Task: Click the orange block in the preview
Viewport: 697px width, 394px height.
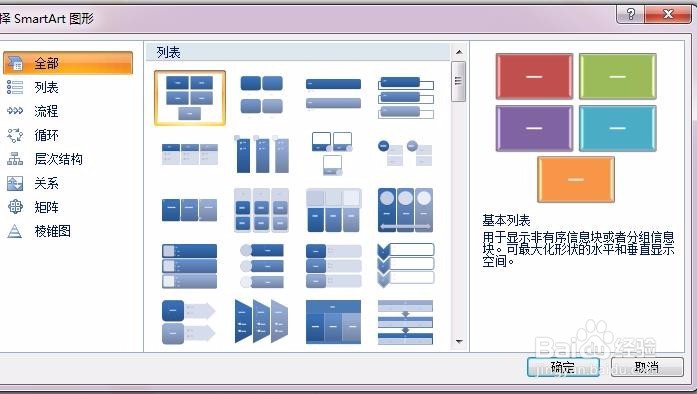Action: pyautogui.click(x=576, y=179)
